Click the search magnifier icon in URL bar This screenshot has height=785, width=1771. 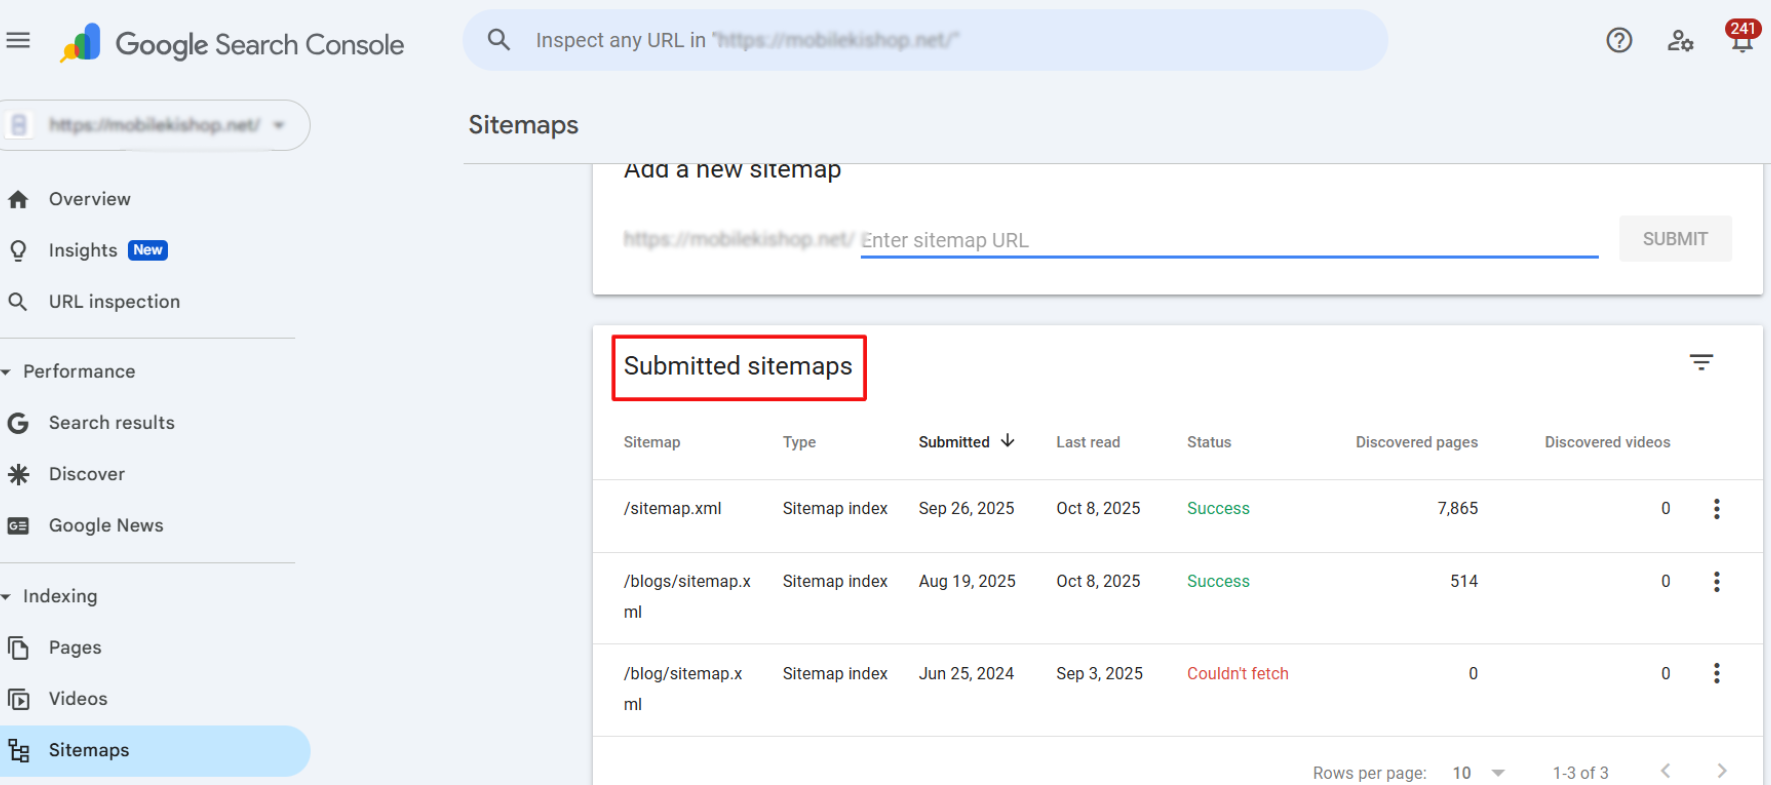pyautogui.click(x=498, y=40)
